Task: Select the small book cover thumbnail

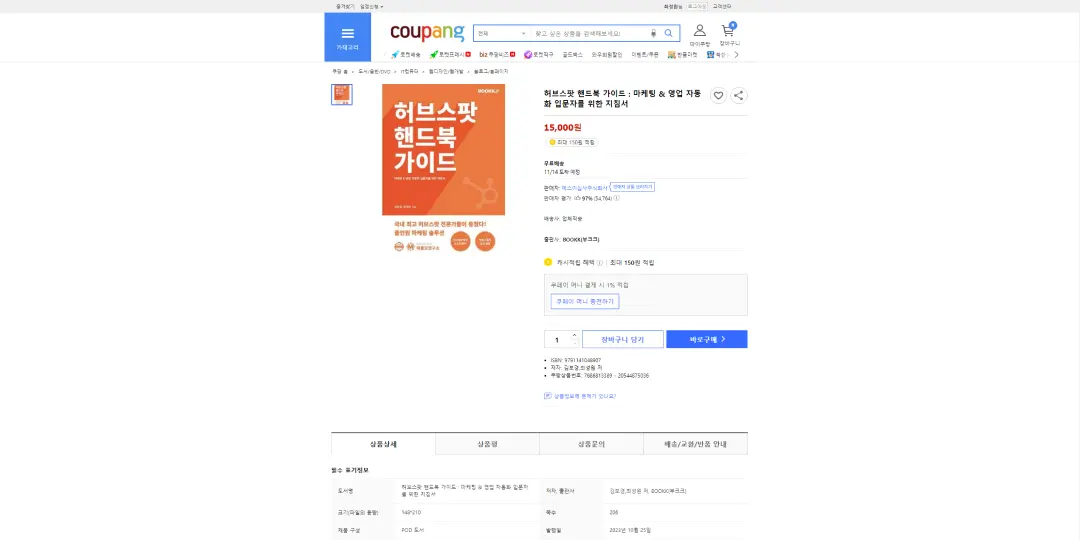Action: 342,94
